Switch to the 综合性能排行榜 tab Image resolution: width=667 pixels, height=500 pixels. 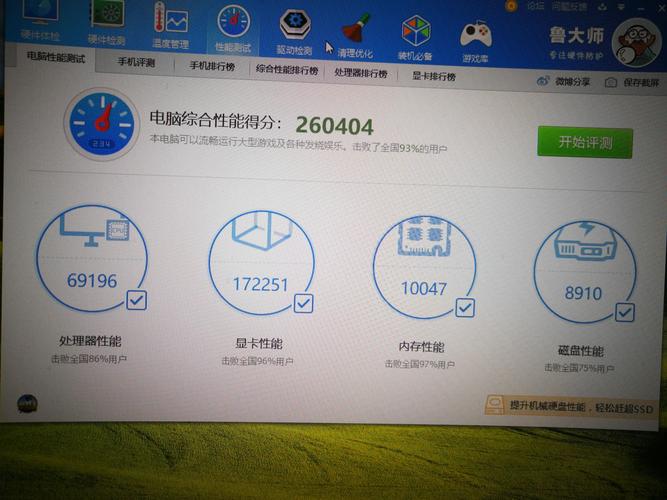point(287,69)
